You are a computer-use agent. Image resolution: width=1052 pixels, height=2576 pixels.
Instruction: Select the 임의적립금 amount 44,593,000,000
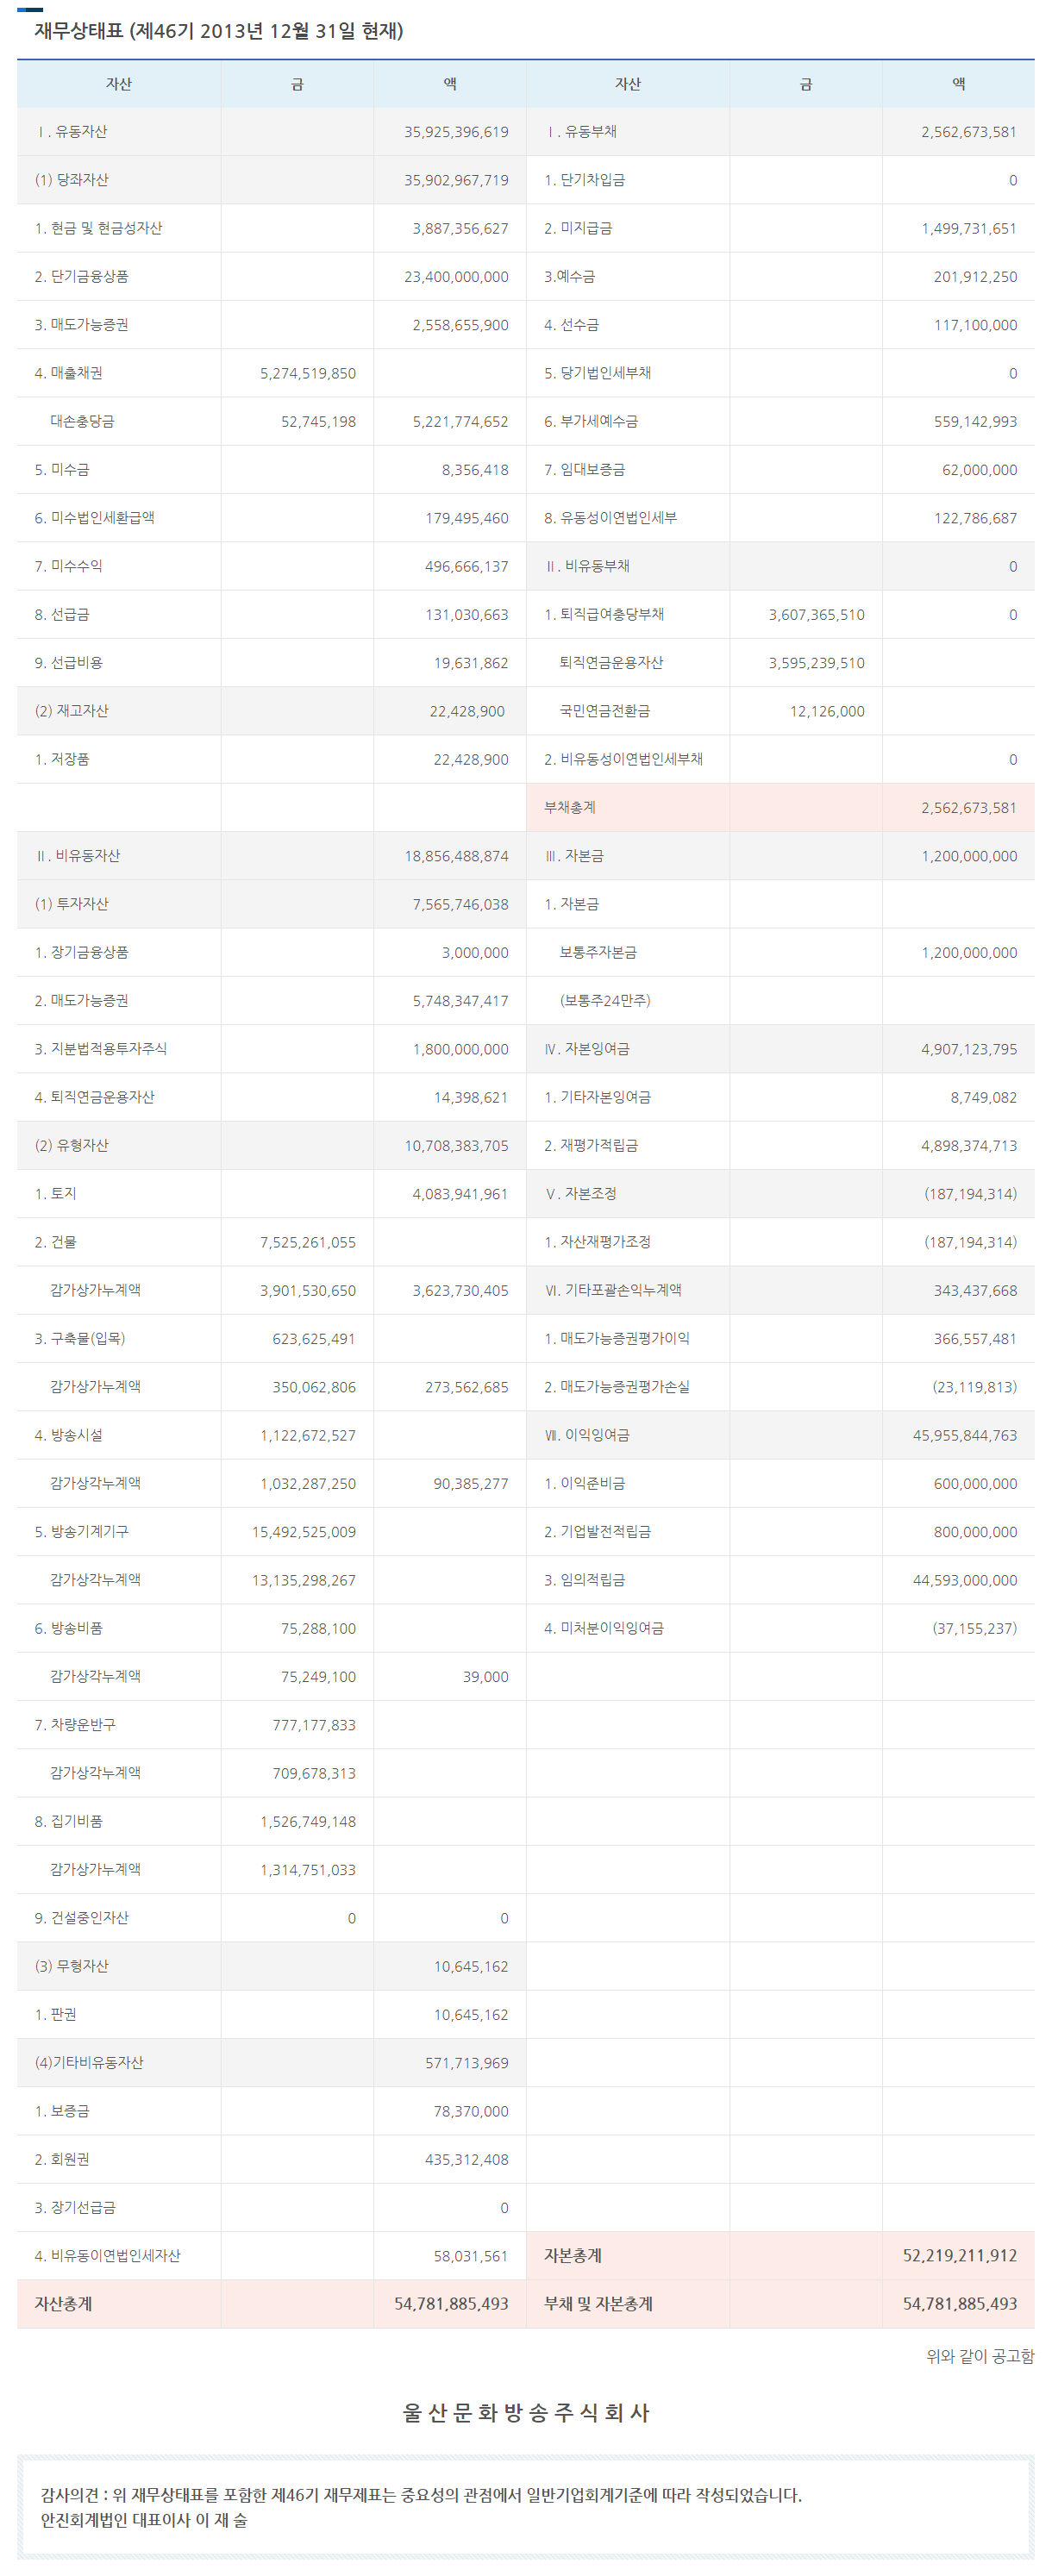click(x=964, y=1580)
